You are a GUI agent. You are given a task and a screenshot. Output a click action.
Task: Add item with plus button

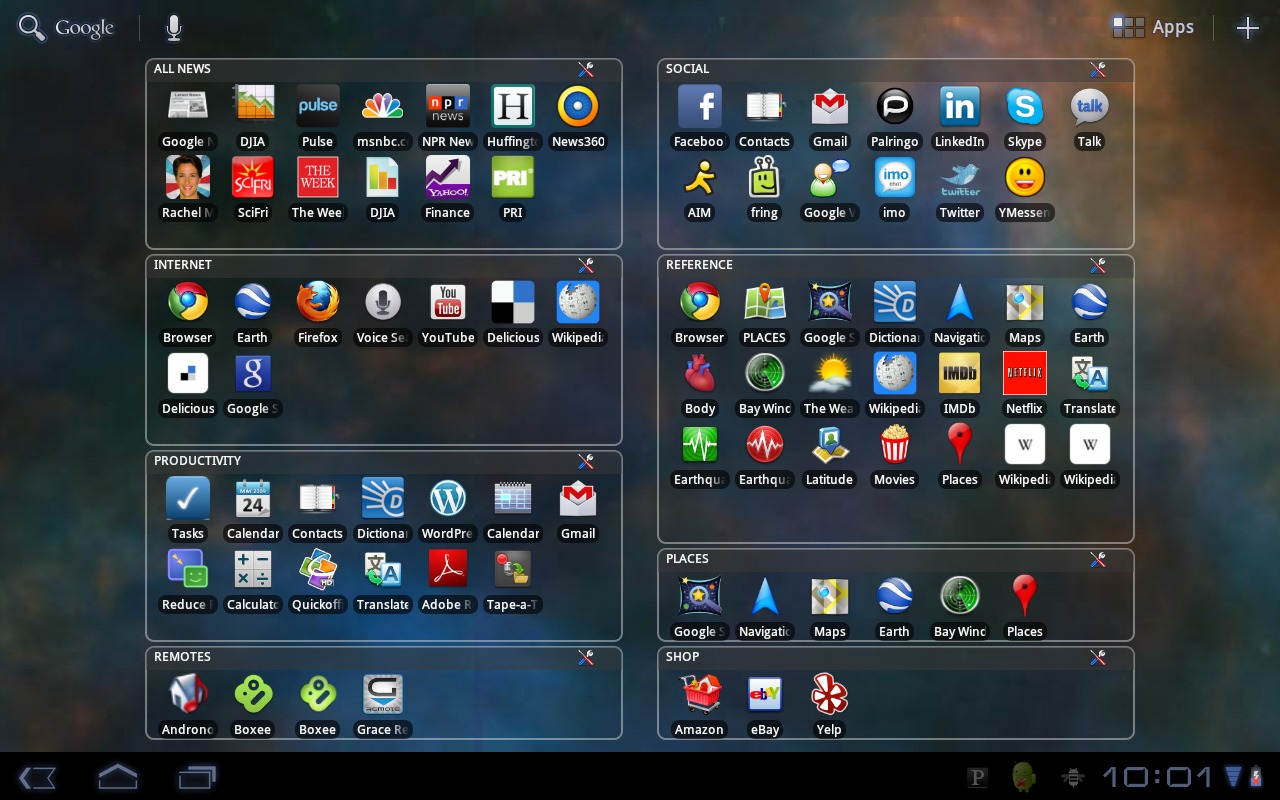pos(1247,28)
